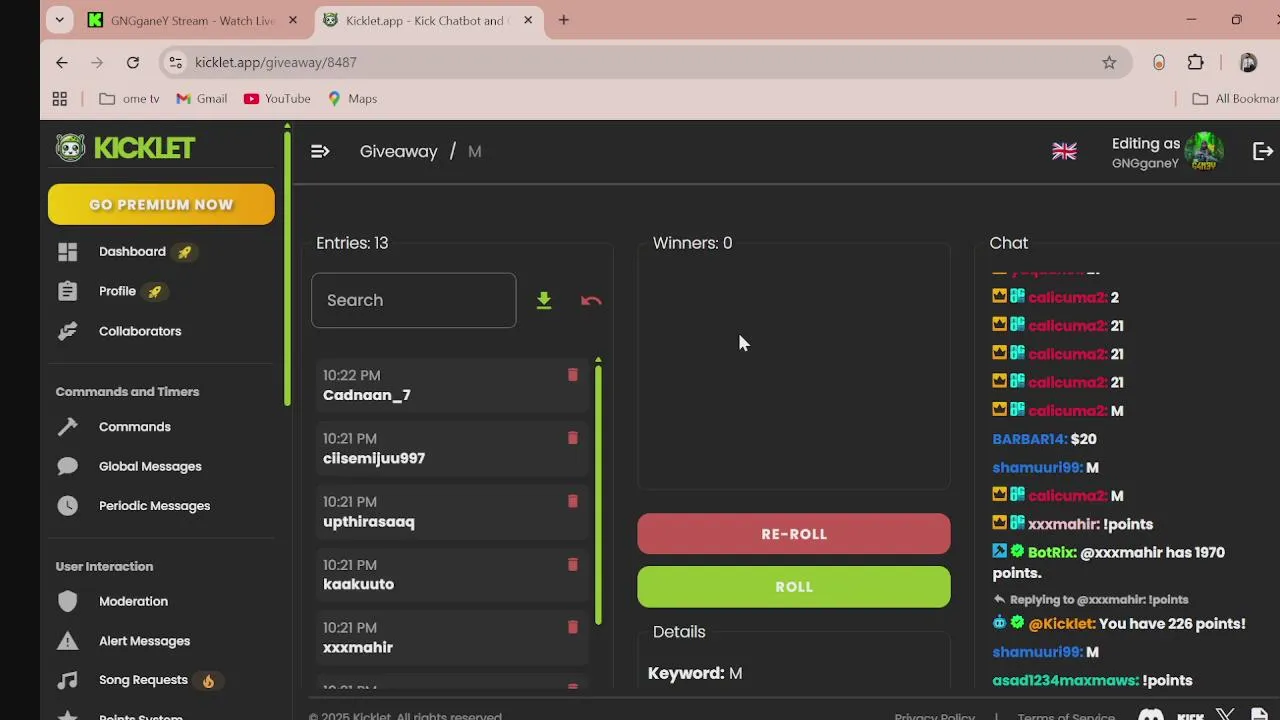Screen dimensions: 1280x720
Task: Open Dashboard from the sidebar
Action: click(132, 252)
